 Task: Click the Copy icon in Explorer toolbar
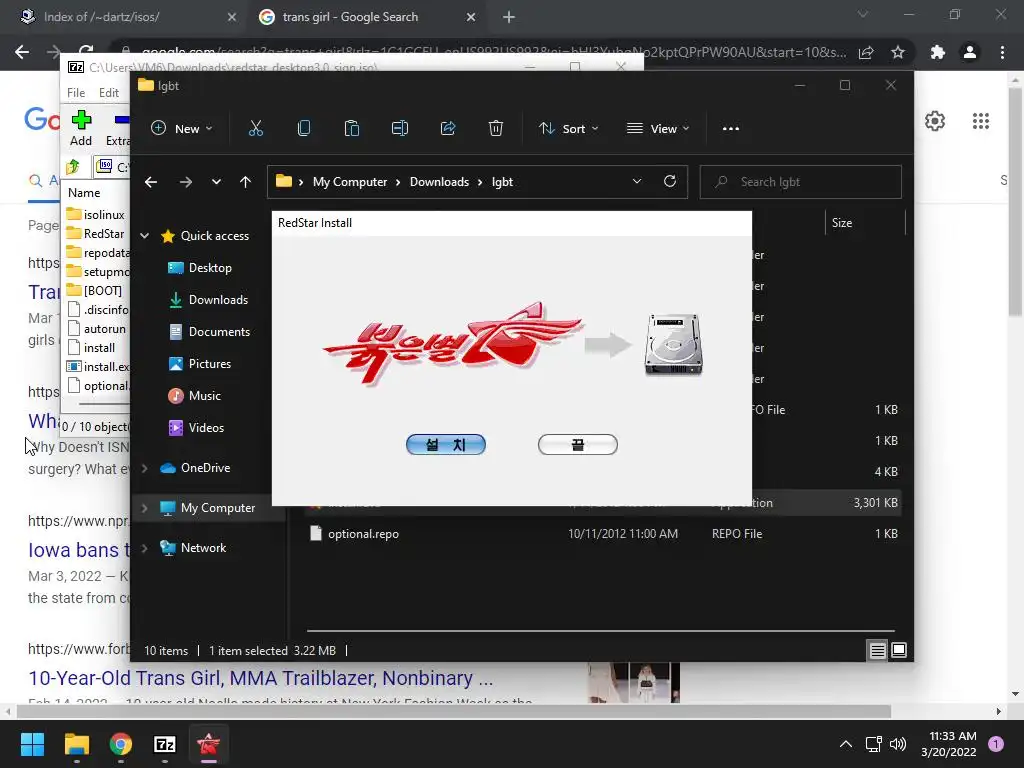click(x=304, y=129)
